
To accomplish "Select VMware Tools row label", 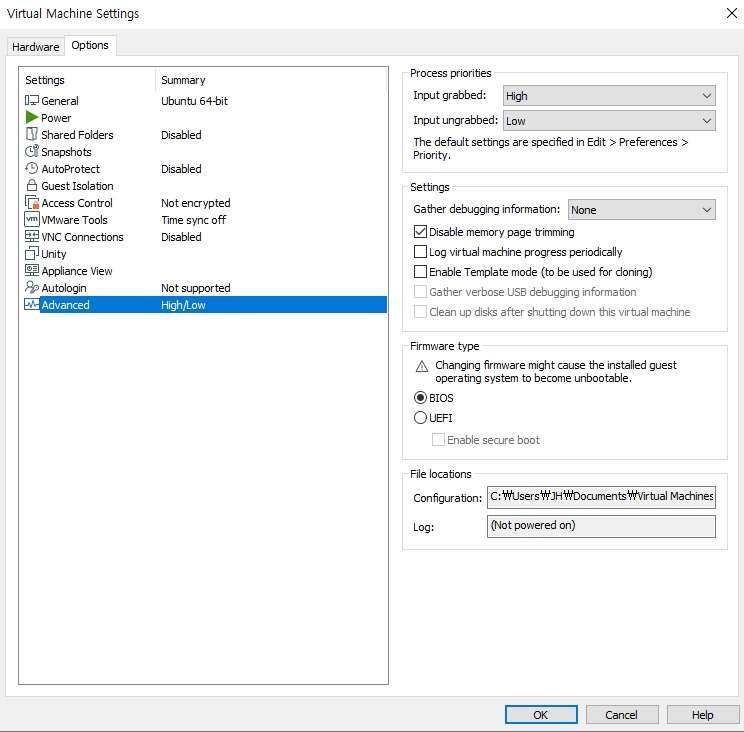I will (x=74, y=220).
